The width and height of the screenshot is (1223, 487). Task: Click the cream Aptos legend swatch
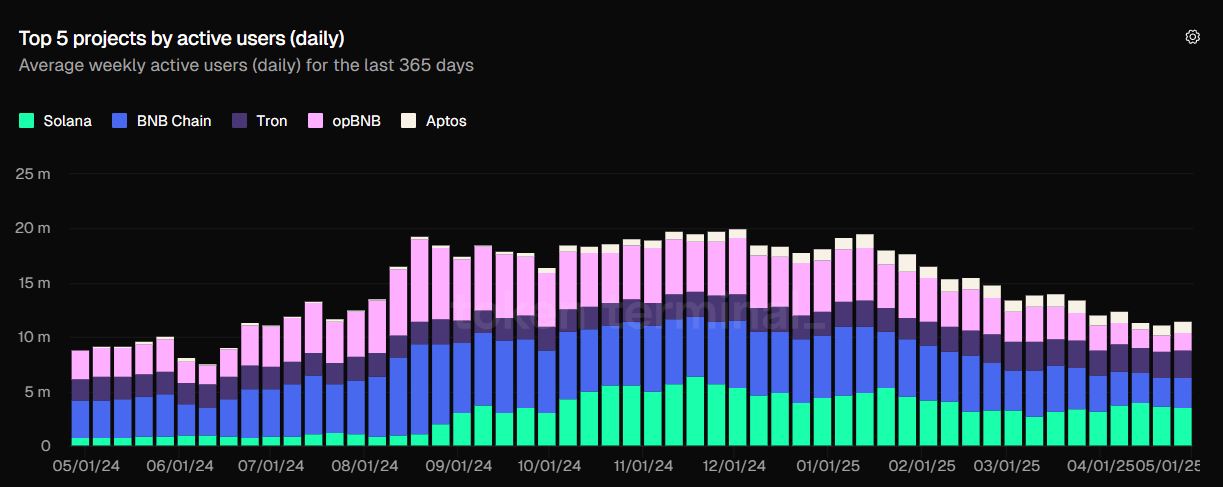pos(408,121)
